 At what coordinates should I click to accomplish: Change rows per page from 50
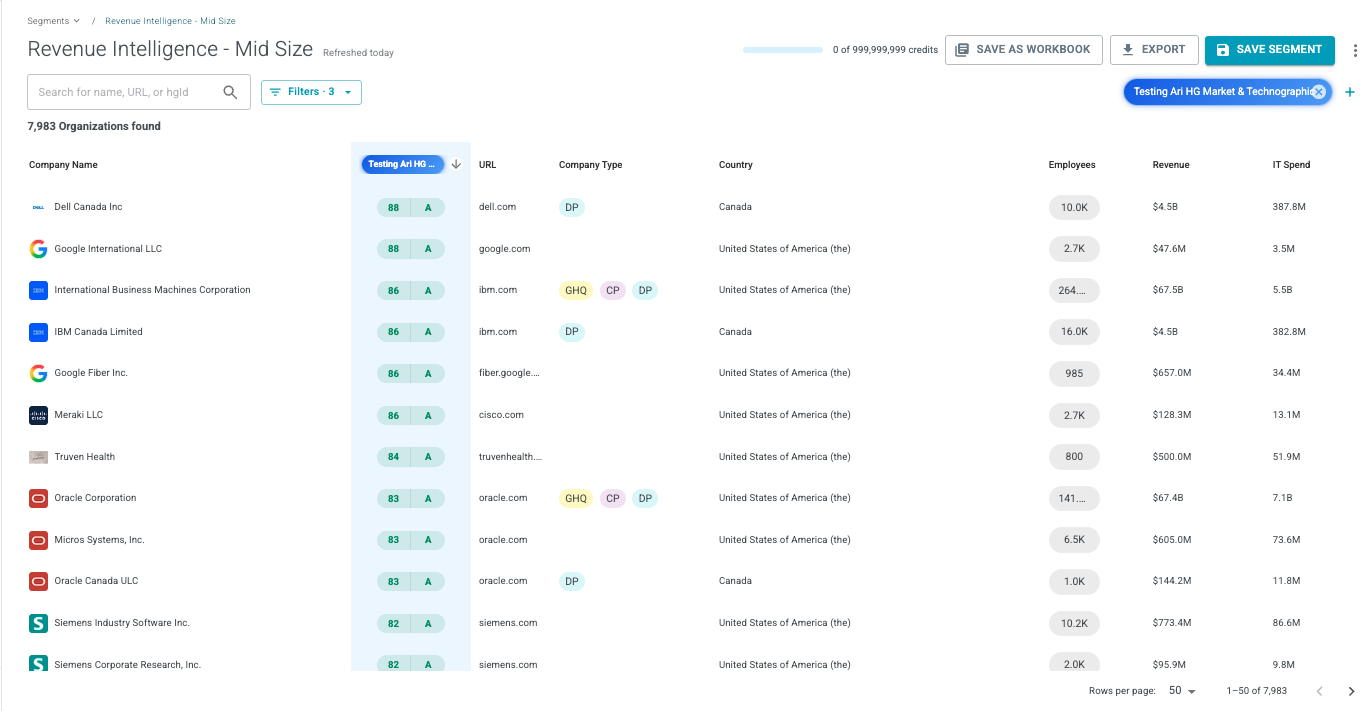[1182, 691]
